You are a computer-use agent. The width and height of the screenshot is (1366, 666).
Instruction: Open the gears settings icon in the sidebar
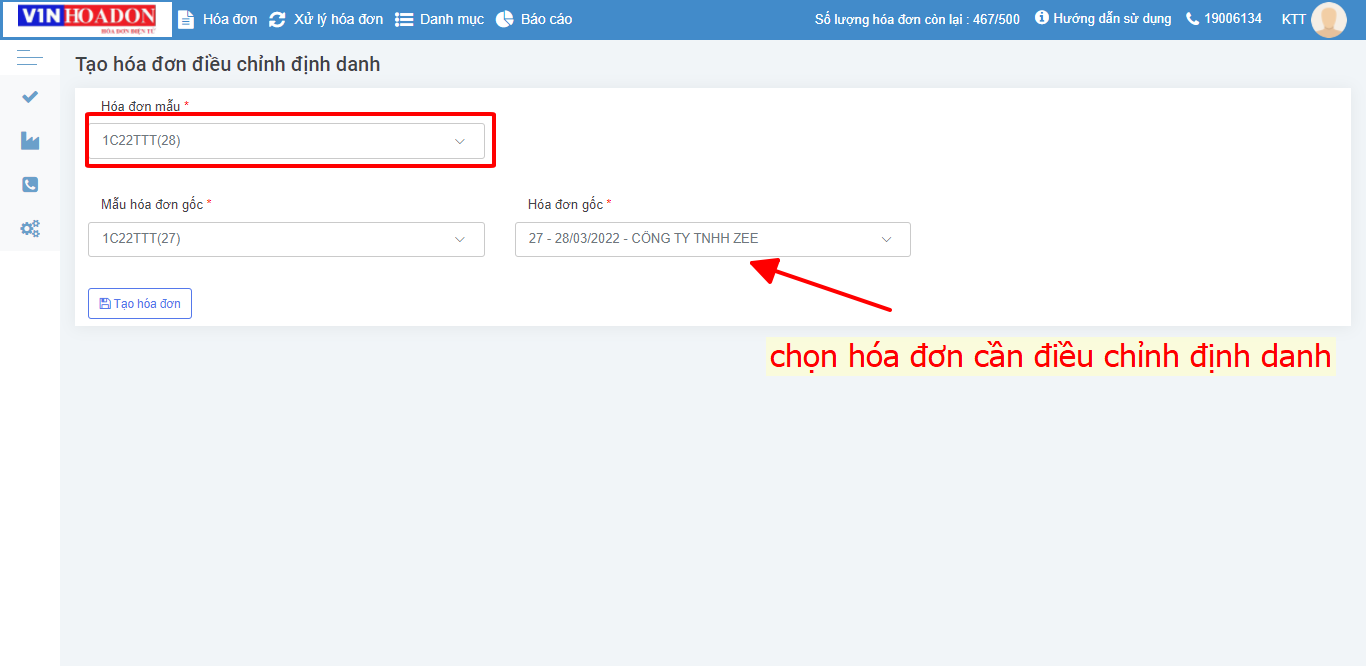click(29, 228)
